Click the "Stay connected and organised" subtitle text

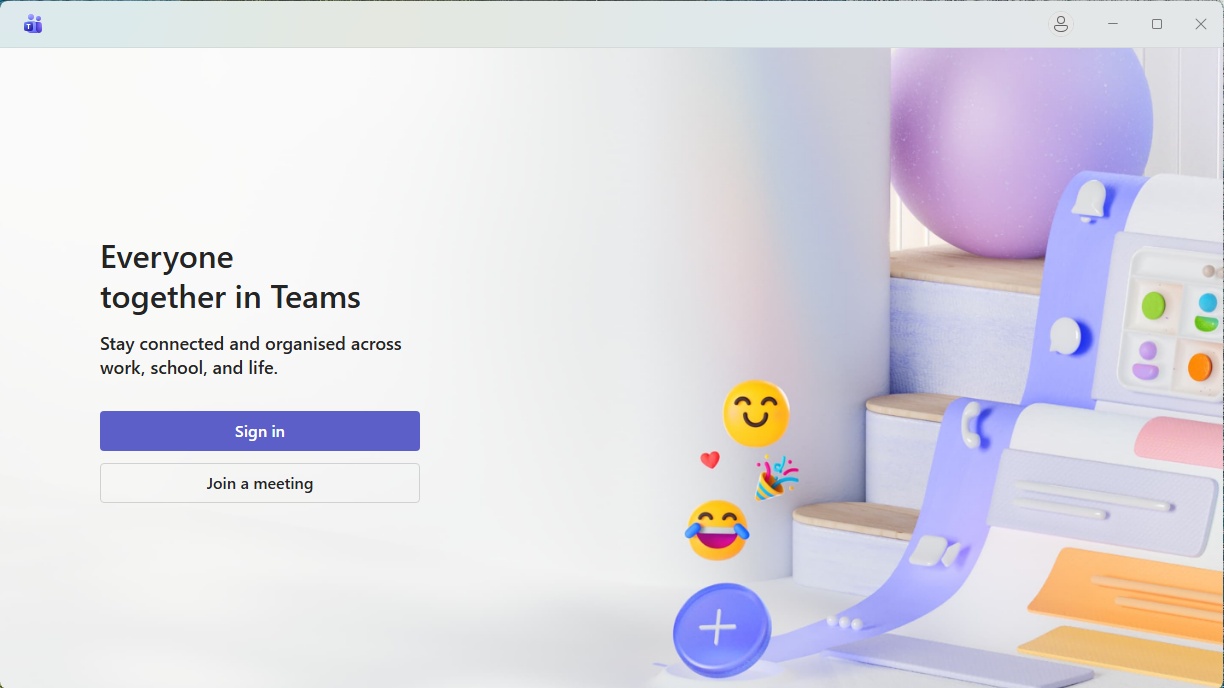(251, 355)
